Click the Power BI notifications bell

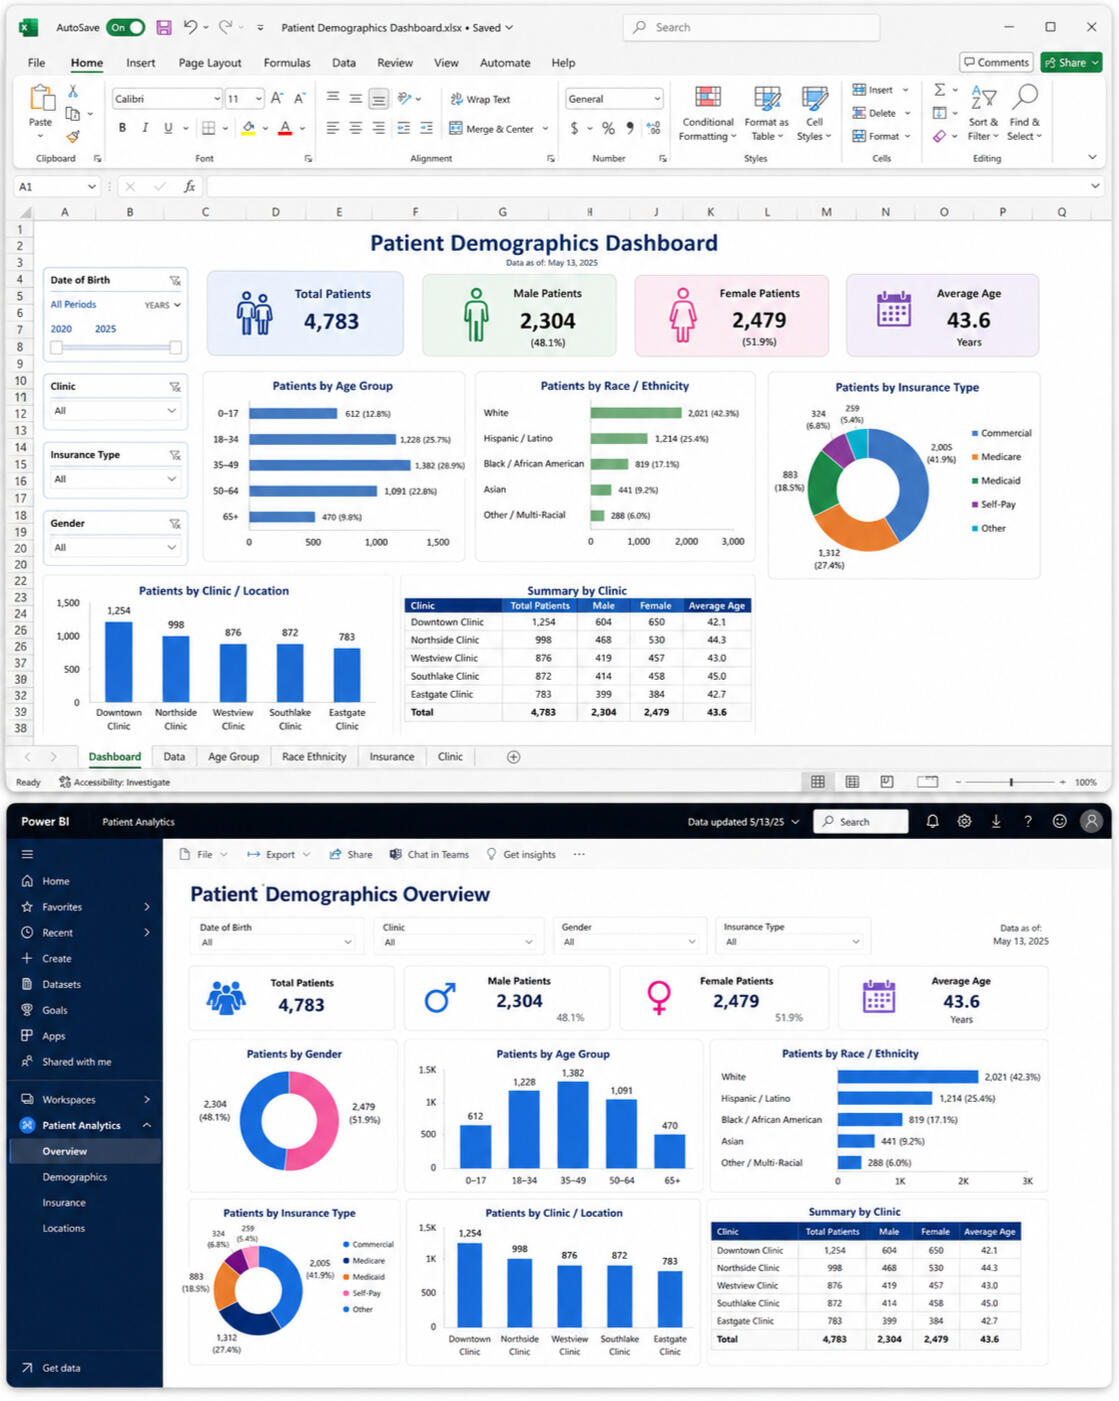(932, 821)
